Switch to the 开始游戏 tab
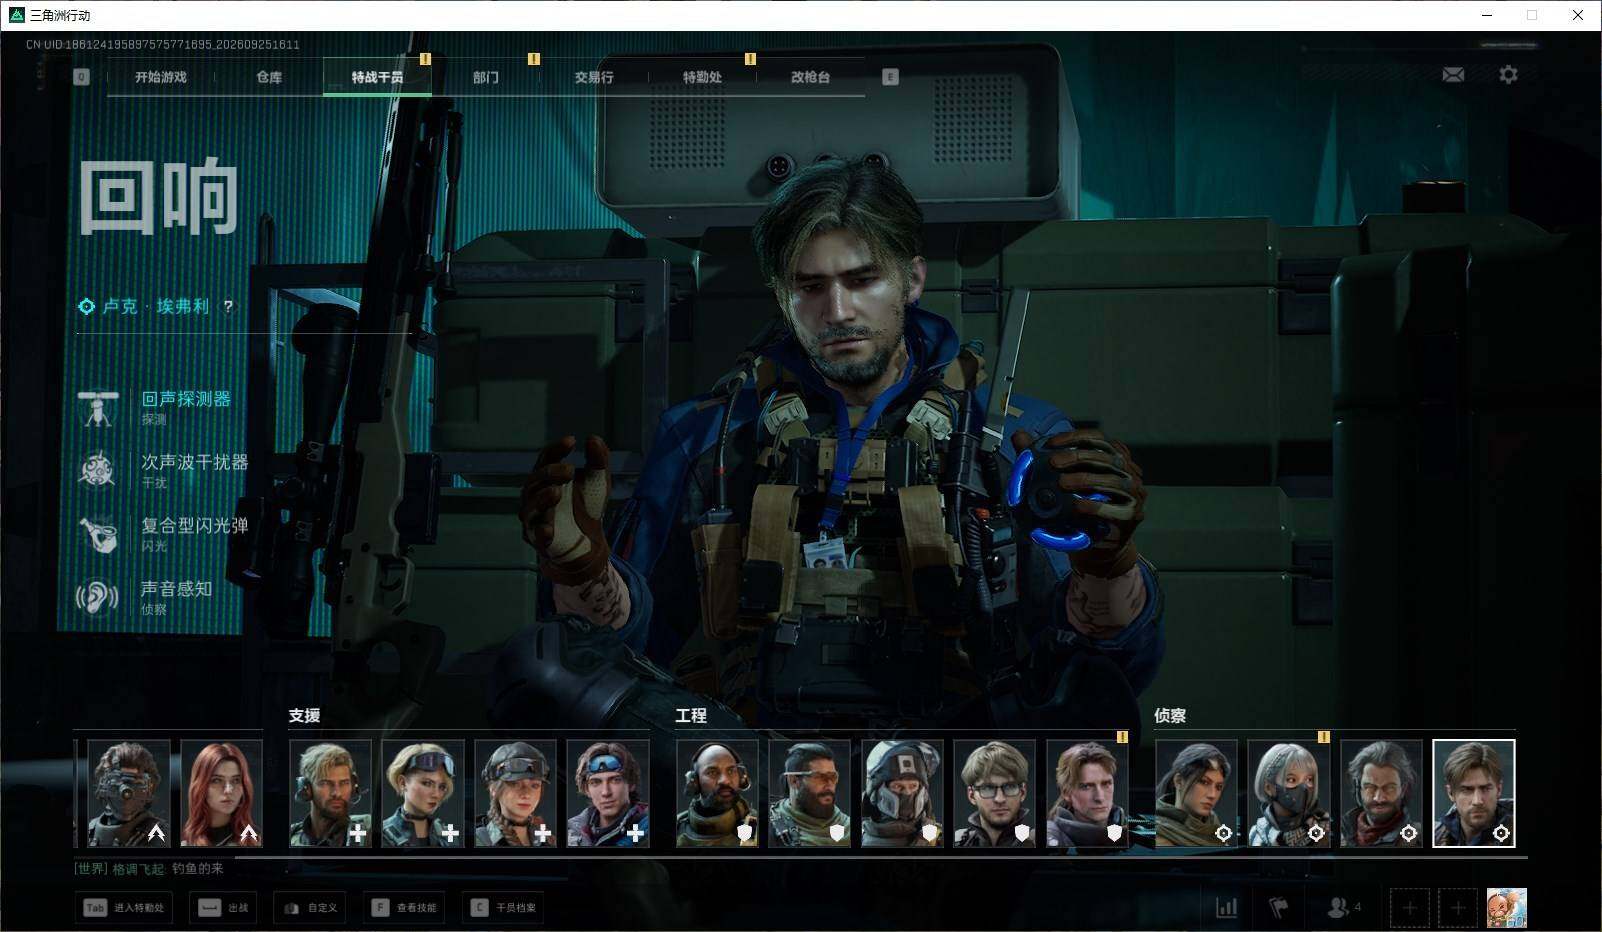 [x=161, y=77]
